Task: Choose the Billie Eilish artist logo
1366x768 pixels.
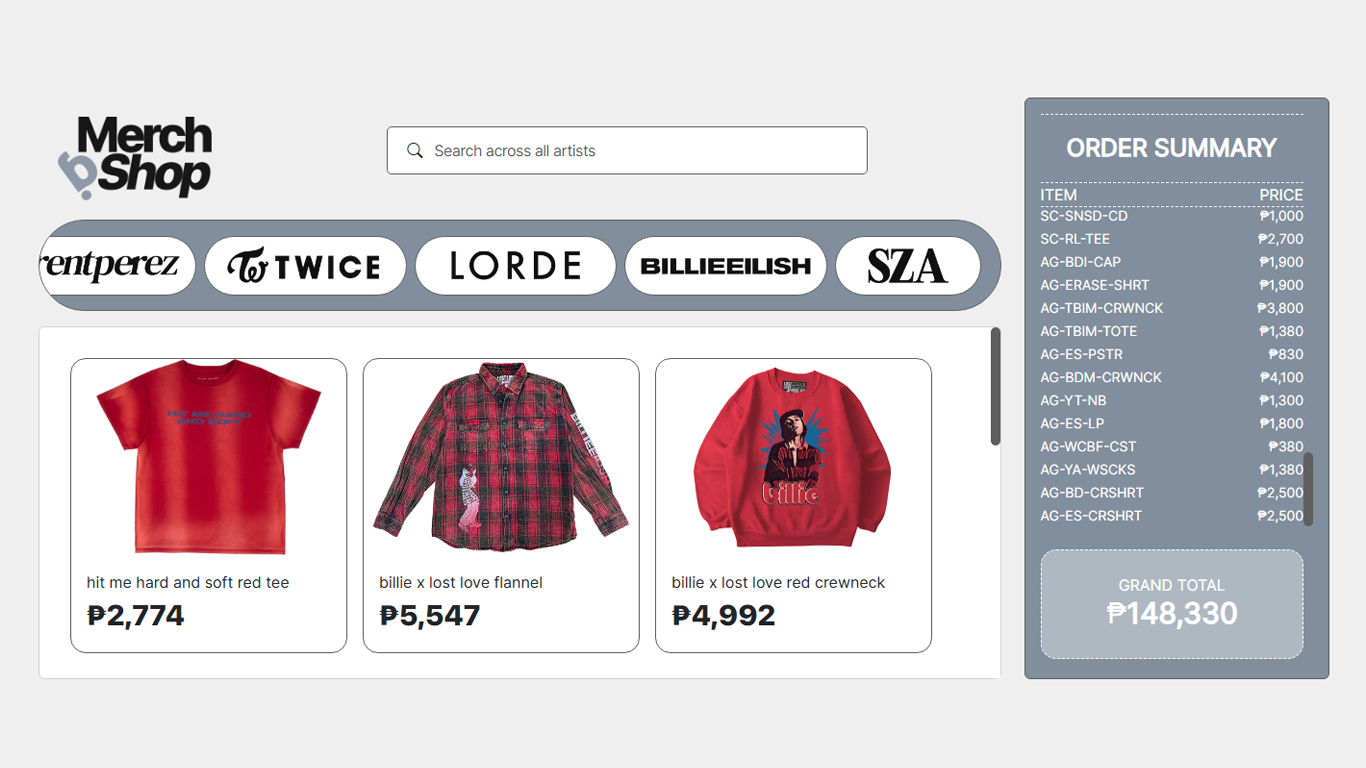Action: [725, 266]
